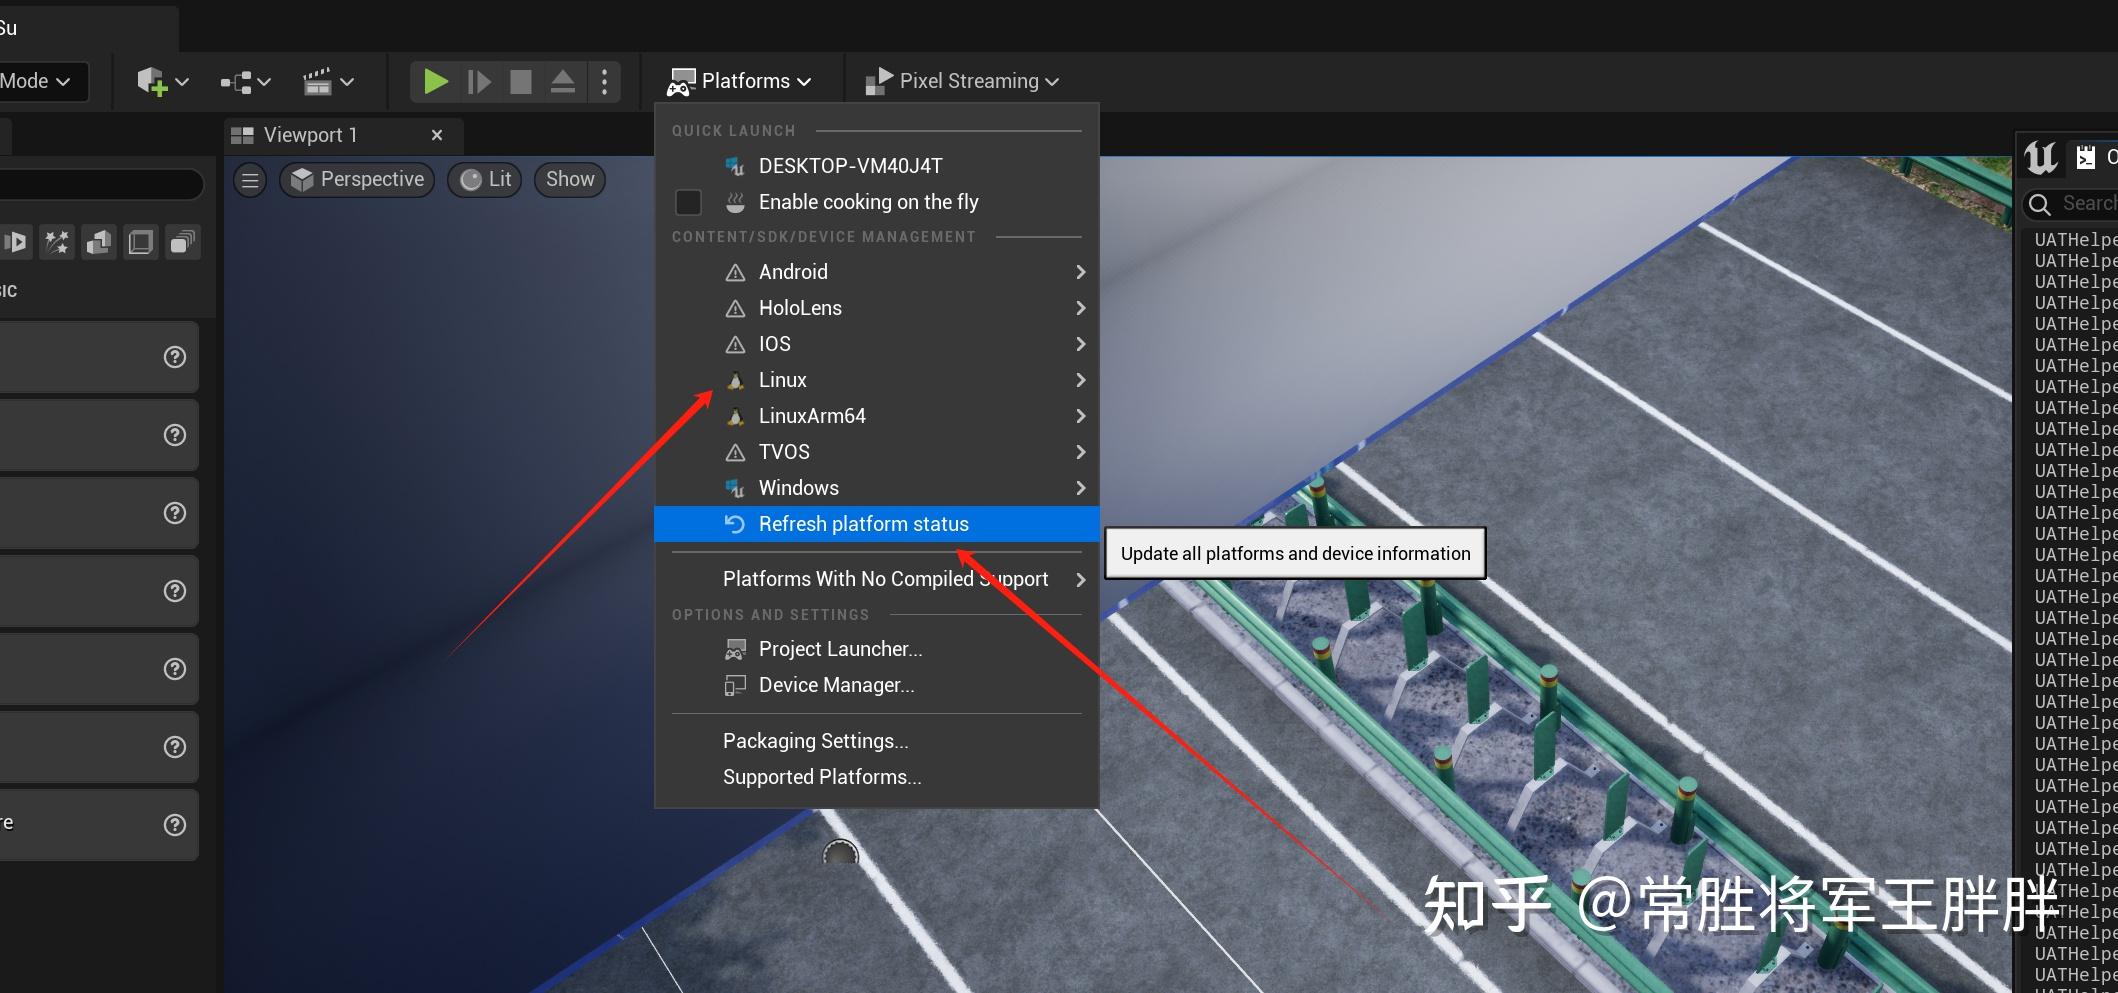
Task: Click the Frame Skip playback icon
Action: click(x=478, y=81)
